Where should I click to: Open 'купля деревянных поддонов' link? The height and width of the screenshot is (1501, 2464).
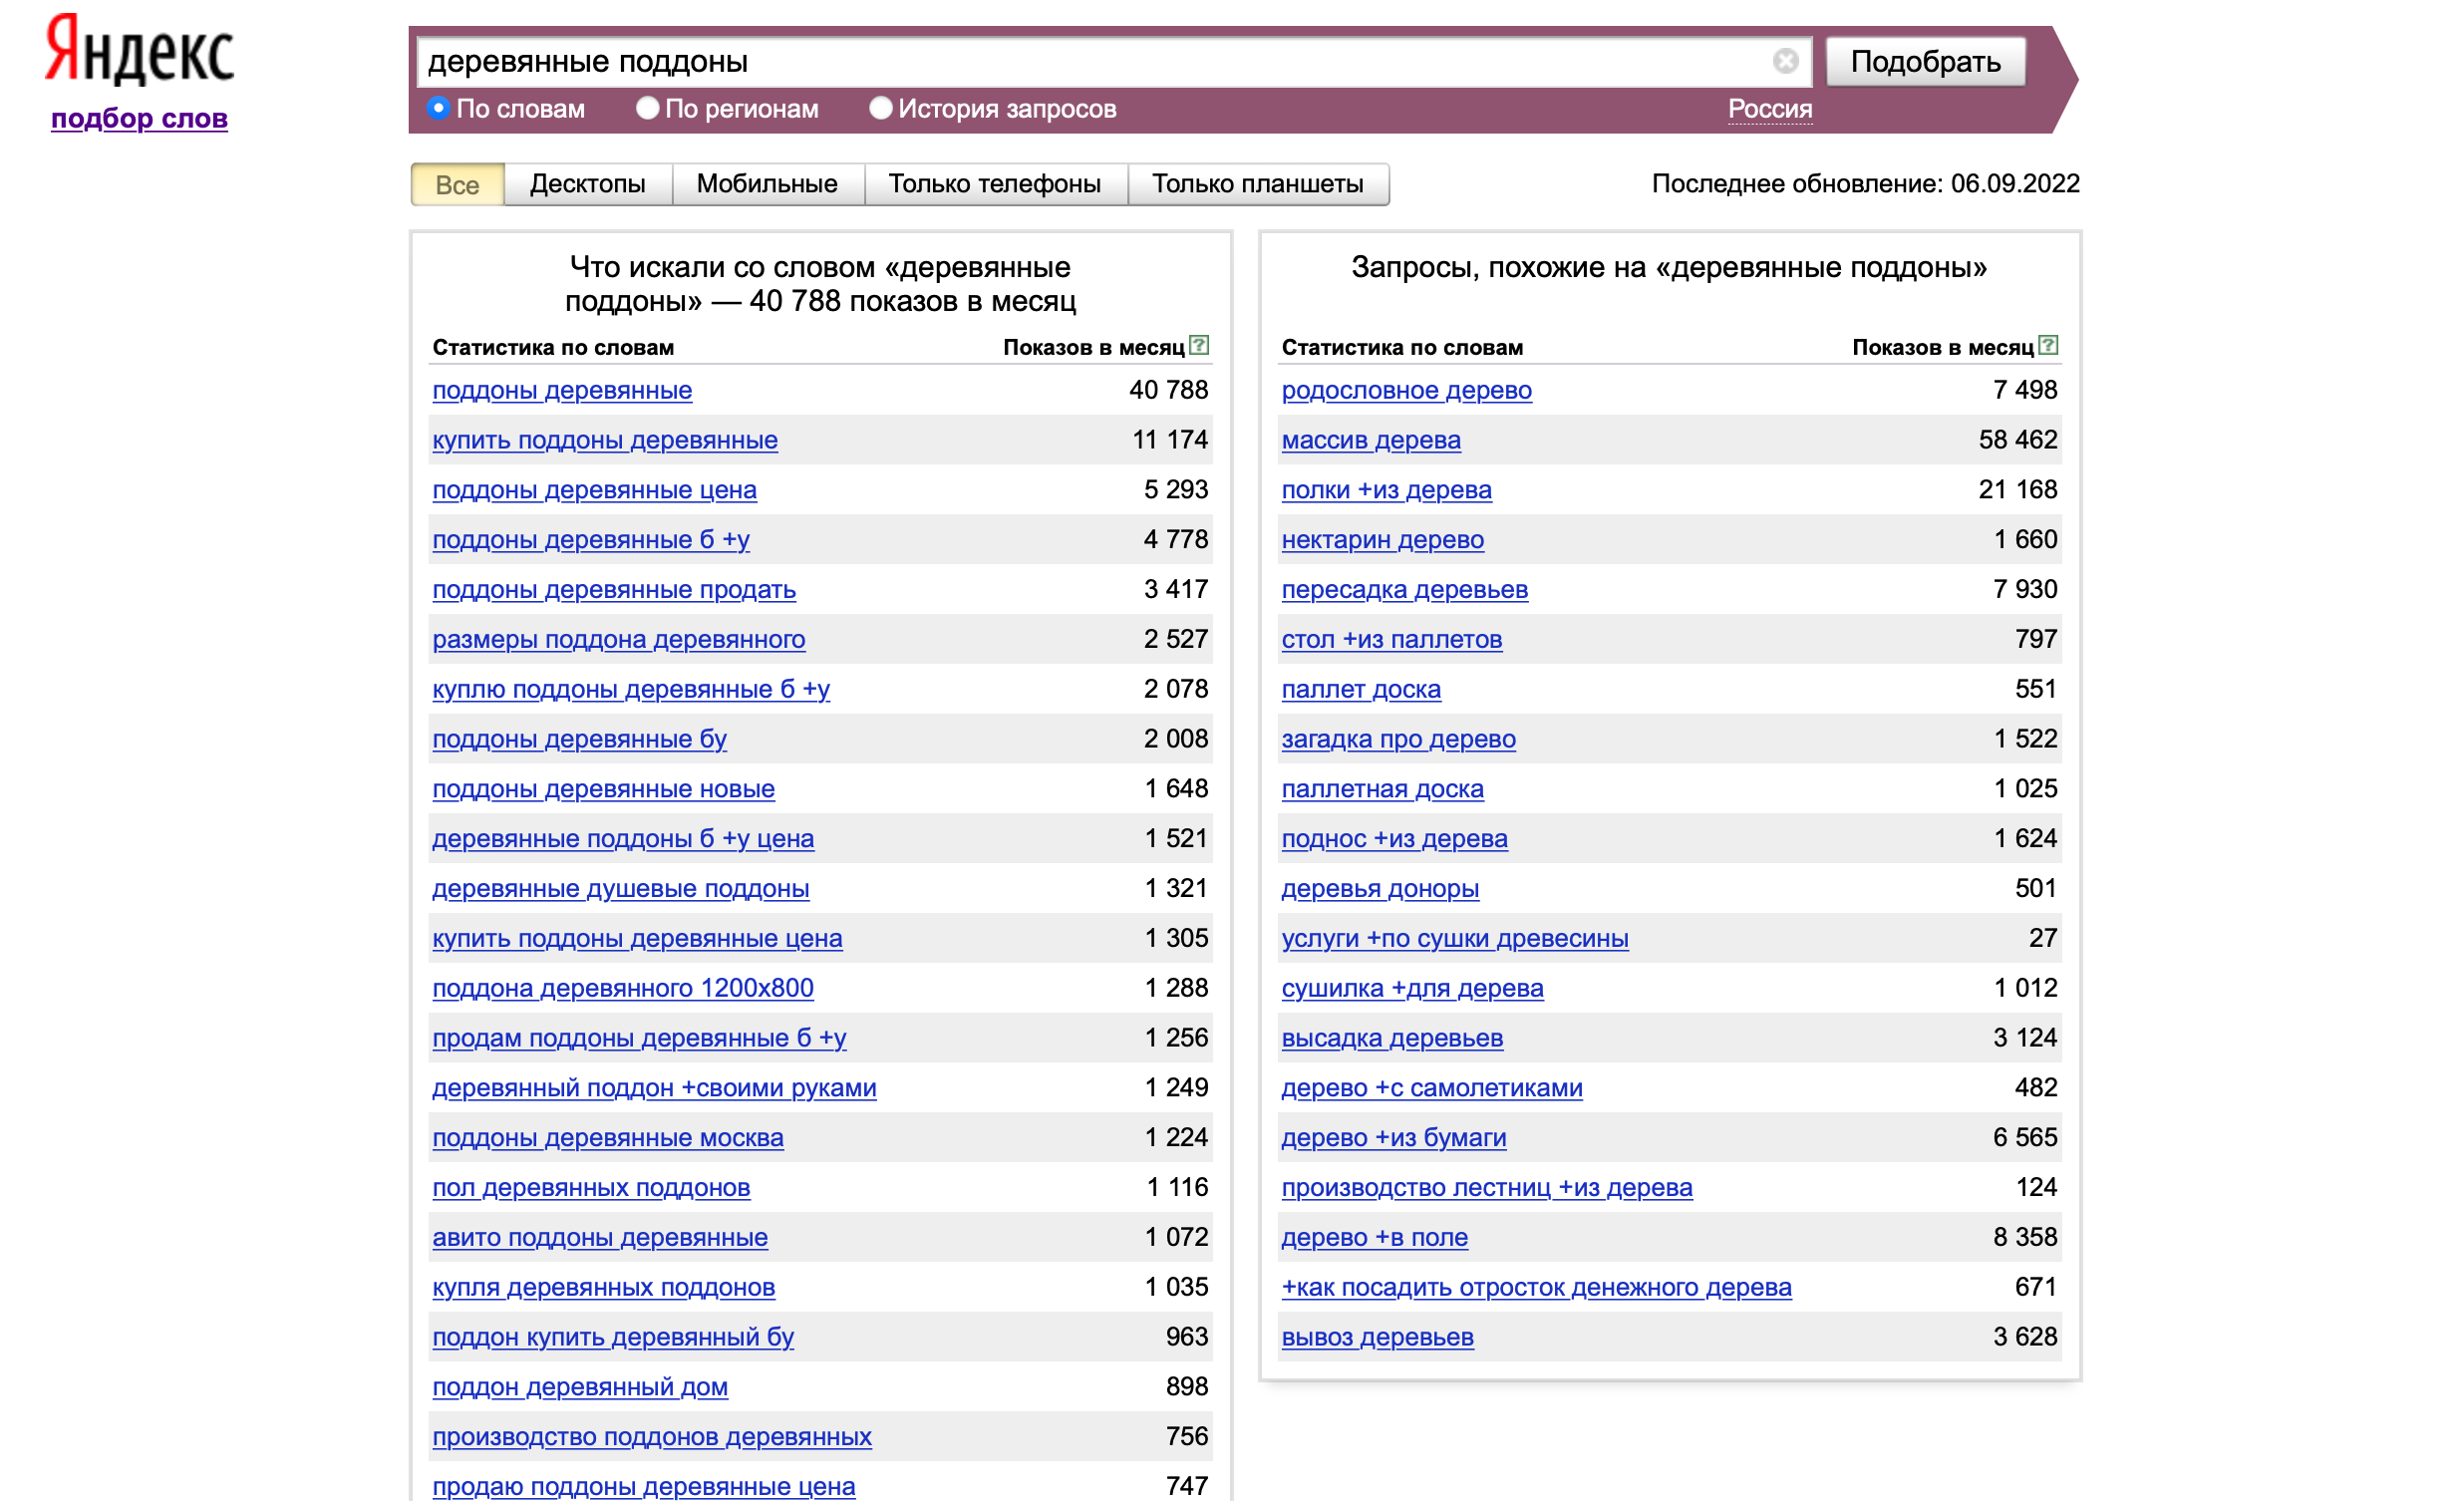click(x=603, y=1289)
